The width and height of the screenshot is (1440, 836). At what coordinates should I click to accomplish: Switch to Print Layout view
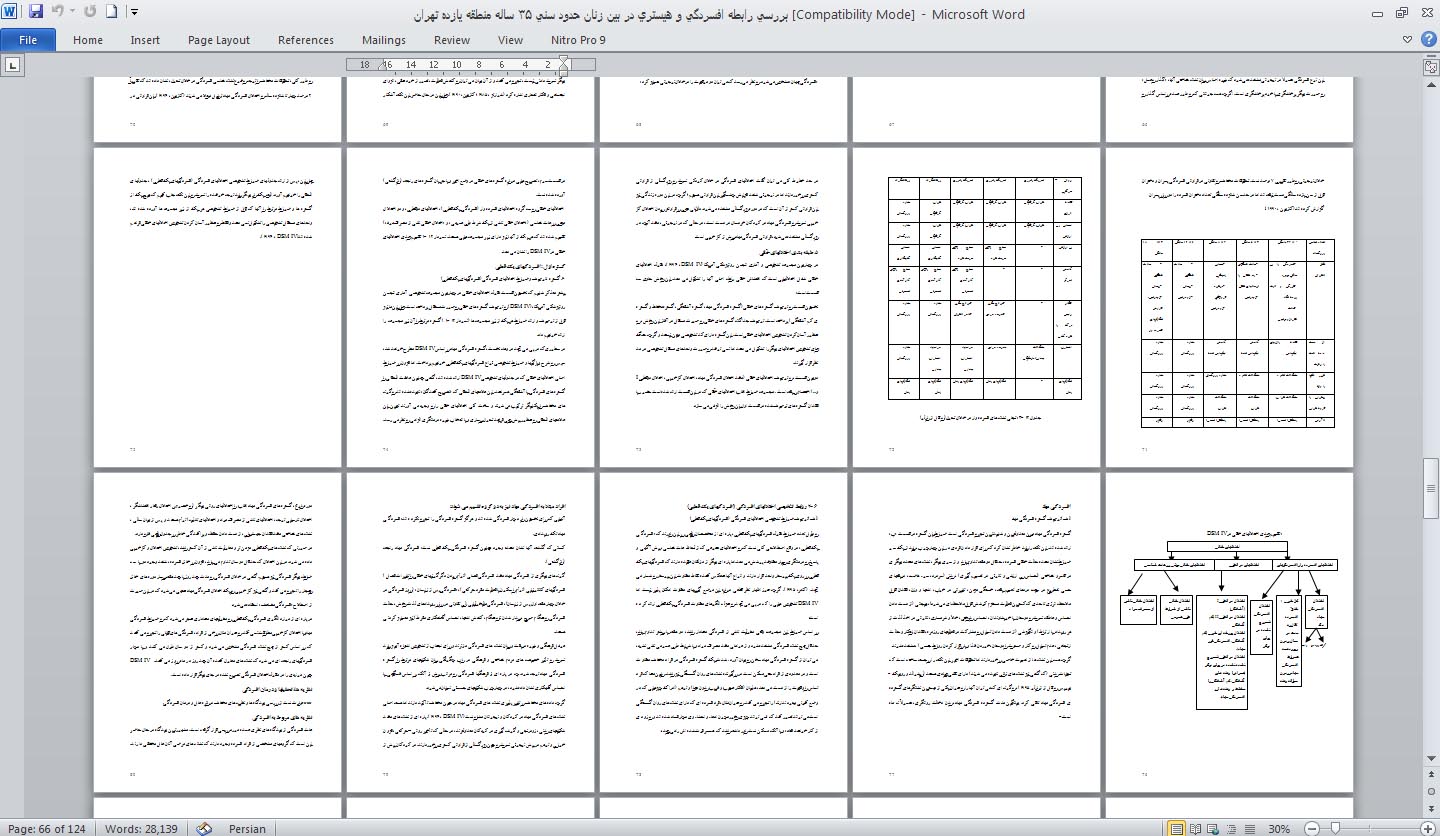pyautogui.click(x=1177, y=828)
